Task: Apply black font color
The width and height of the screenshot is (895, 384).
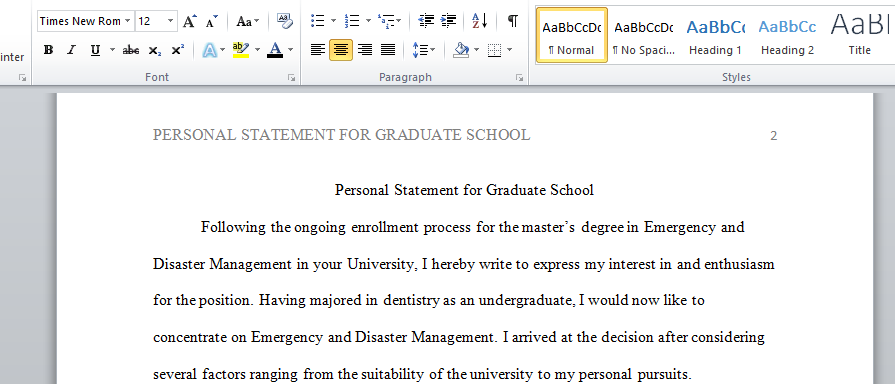Action: click(275, 50)
